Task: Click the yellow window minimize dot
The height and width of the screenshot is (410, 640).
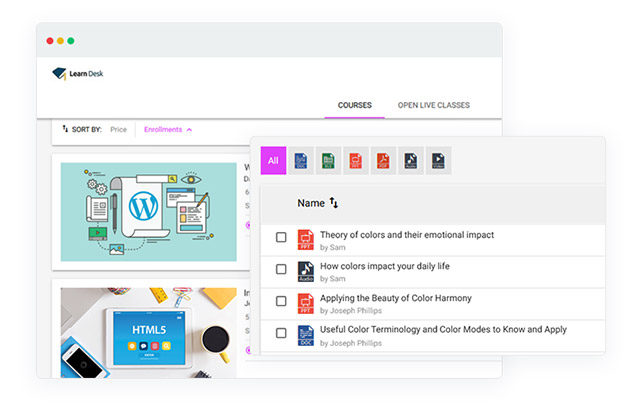Action: [60, 41]
